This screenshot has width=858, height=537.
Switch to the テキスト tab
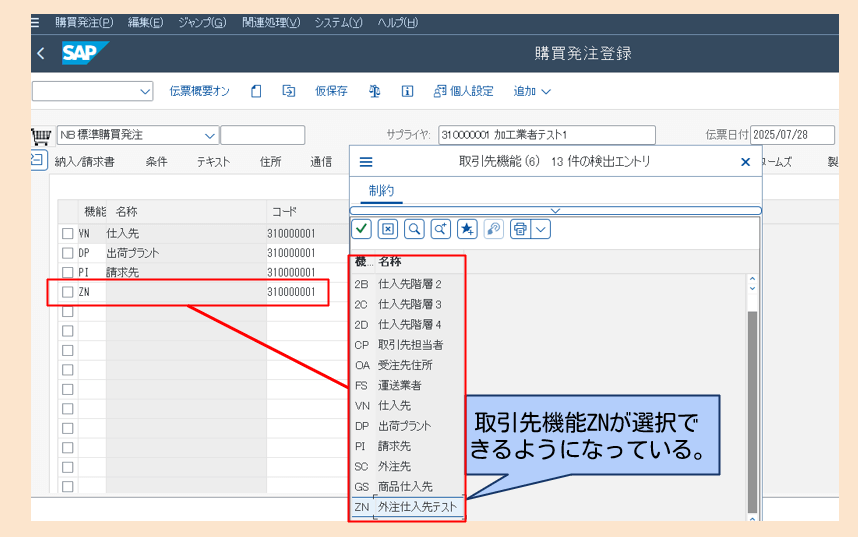(x=213, y=162)
